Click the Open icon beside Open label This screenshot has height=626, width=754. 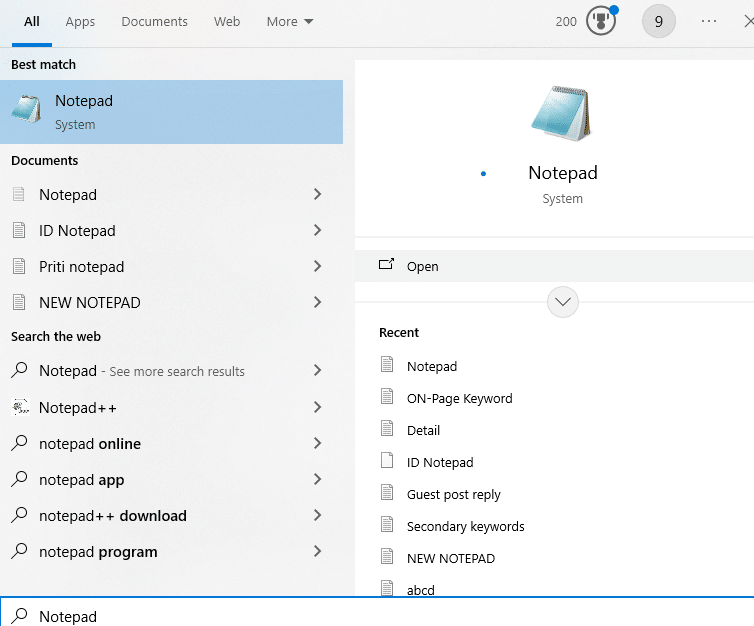tap(386, 266)
